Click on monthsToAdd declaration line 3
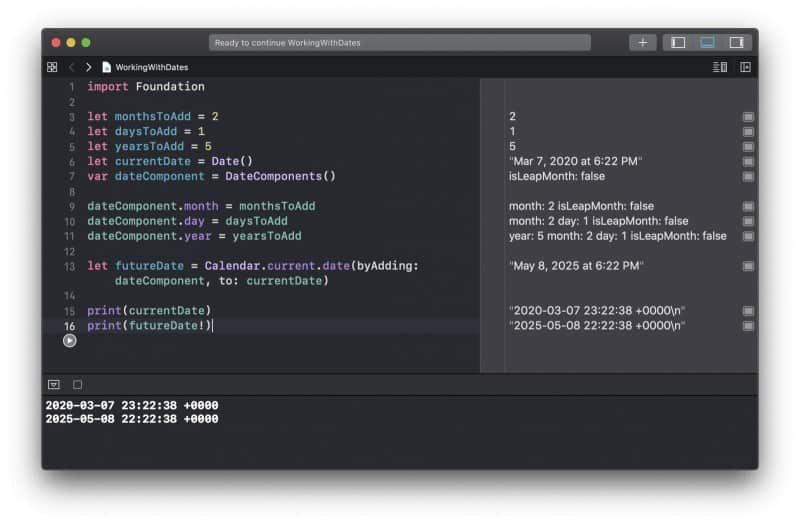 click(x=153, y=116)
